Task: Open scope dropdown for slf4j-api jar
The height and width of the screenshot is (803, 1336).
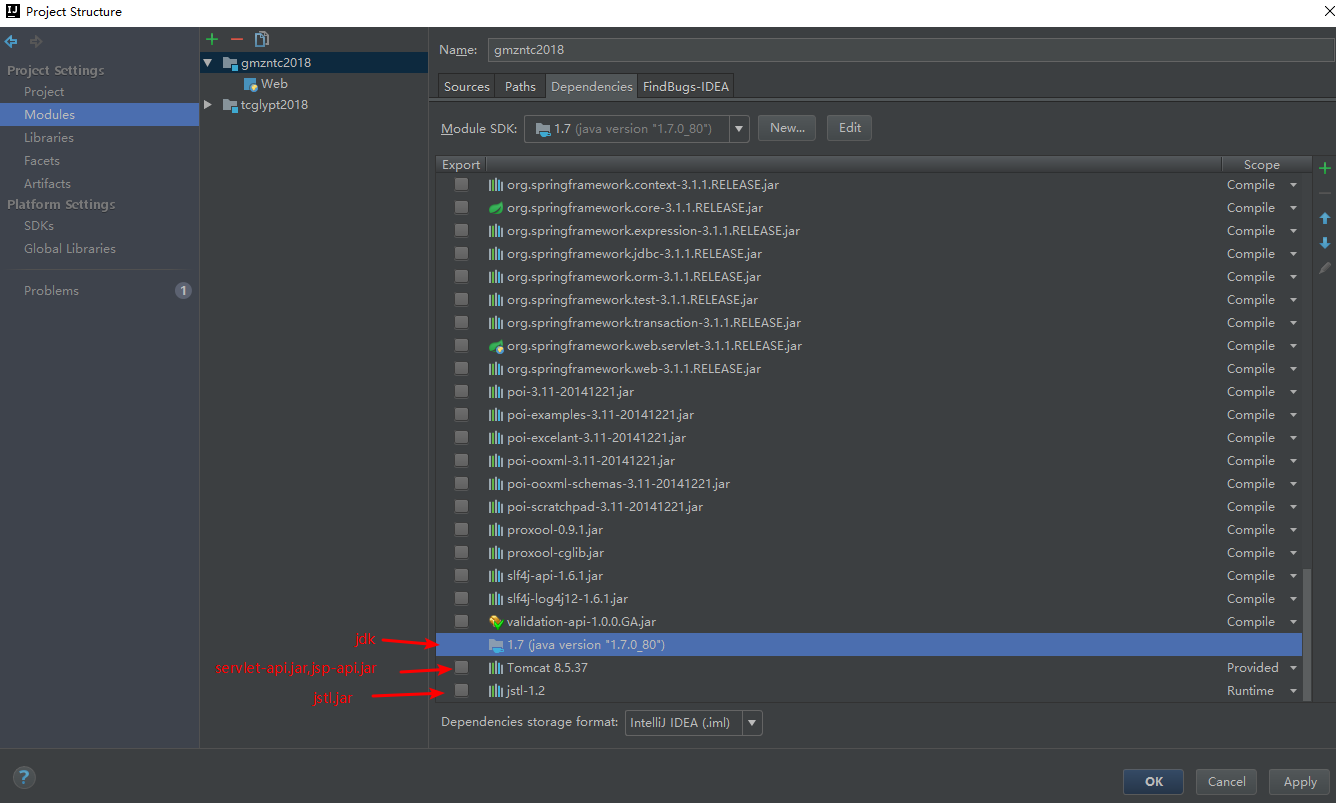Action: (1293, 576)
